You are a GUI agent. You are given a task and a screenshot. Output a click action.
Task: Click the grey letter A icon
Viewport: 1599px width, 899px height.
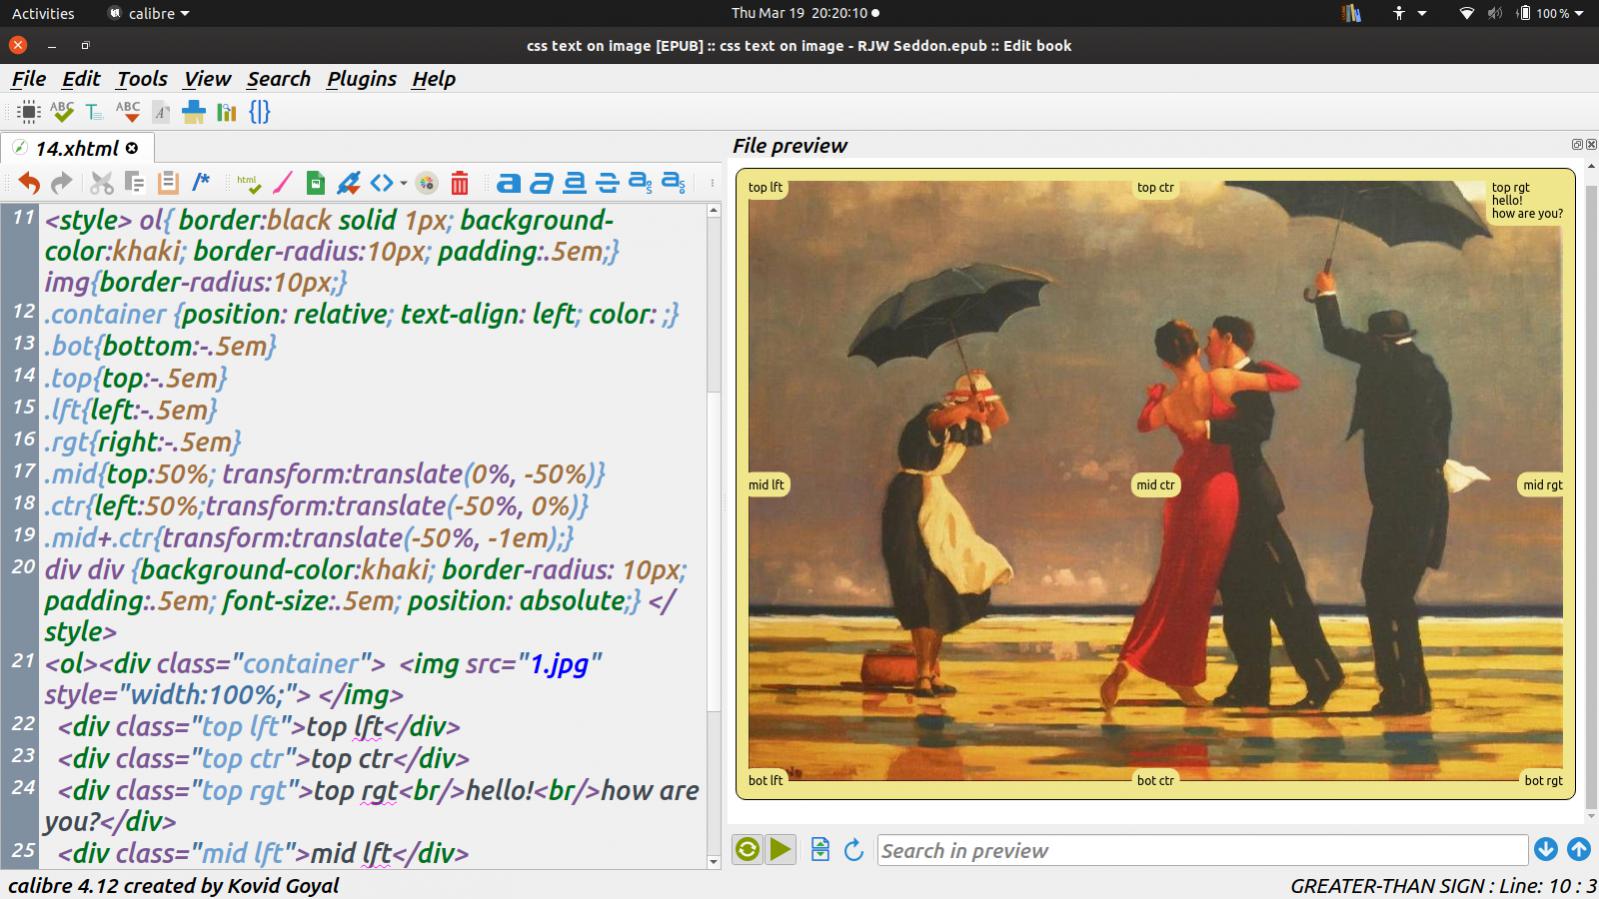[161, 112]
